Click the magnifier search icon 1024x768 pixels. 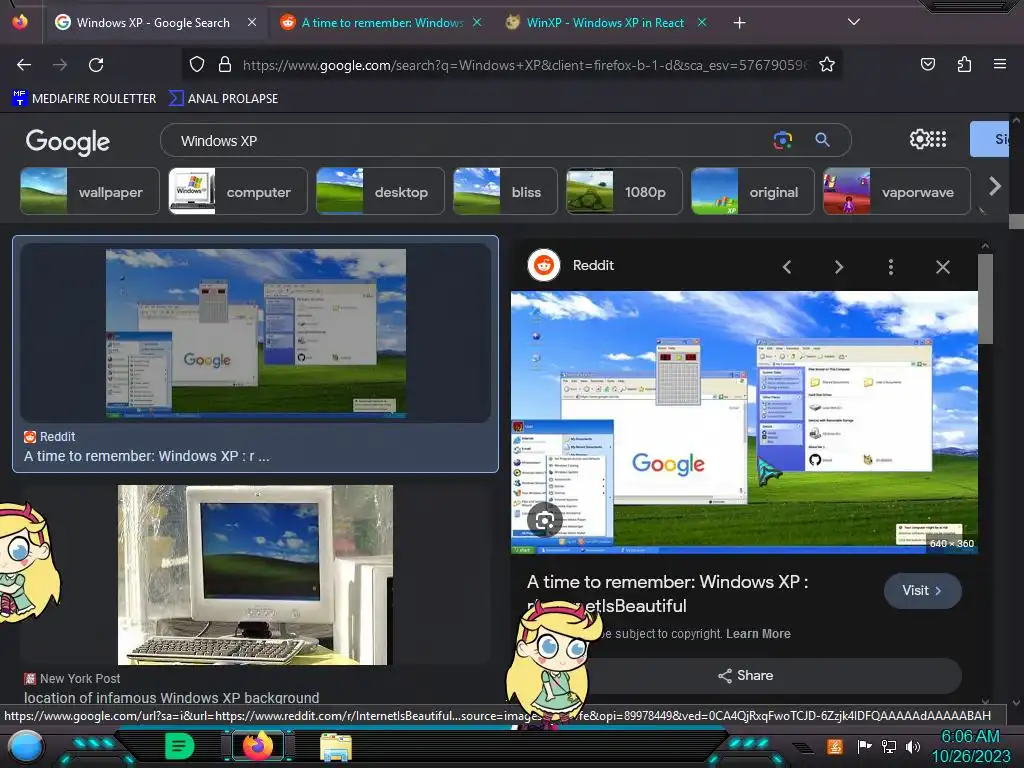822,140
